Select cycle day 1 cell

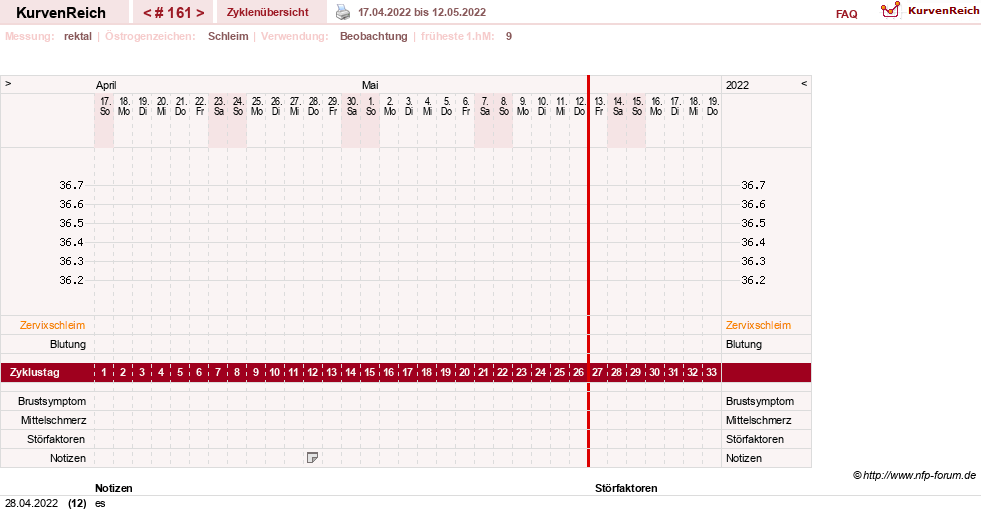(104, 372)
